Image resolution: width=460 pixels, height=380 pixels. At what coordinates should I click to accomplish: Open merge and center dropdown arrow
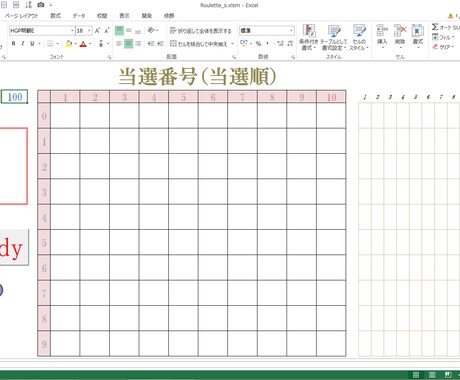(x=232, y=44)
